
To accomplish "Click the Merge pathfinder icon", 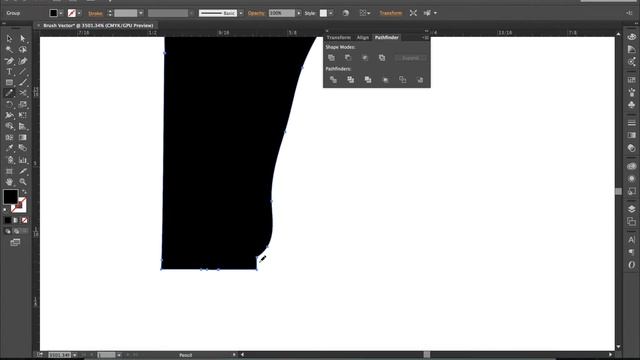I will coord(368,80).
